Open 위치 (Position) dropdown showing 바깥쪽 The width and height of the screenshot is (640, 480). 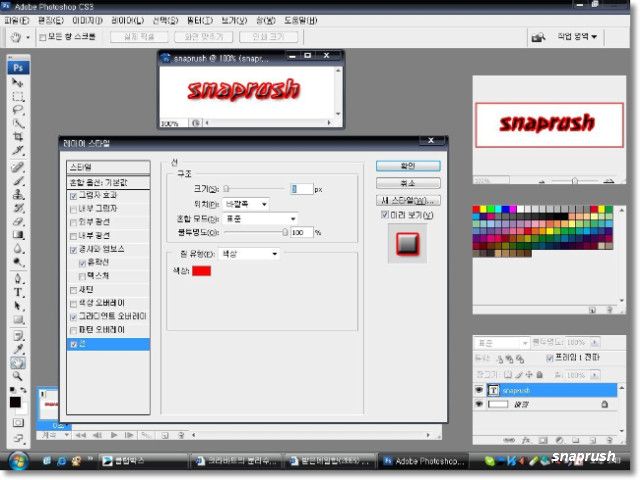pos(246,204)
